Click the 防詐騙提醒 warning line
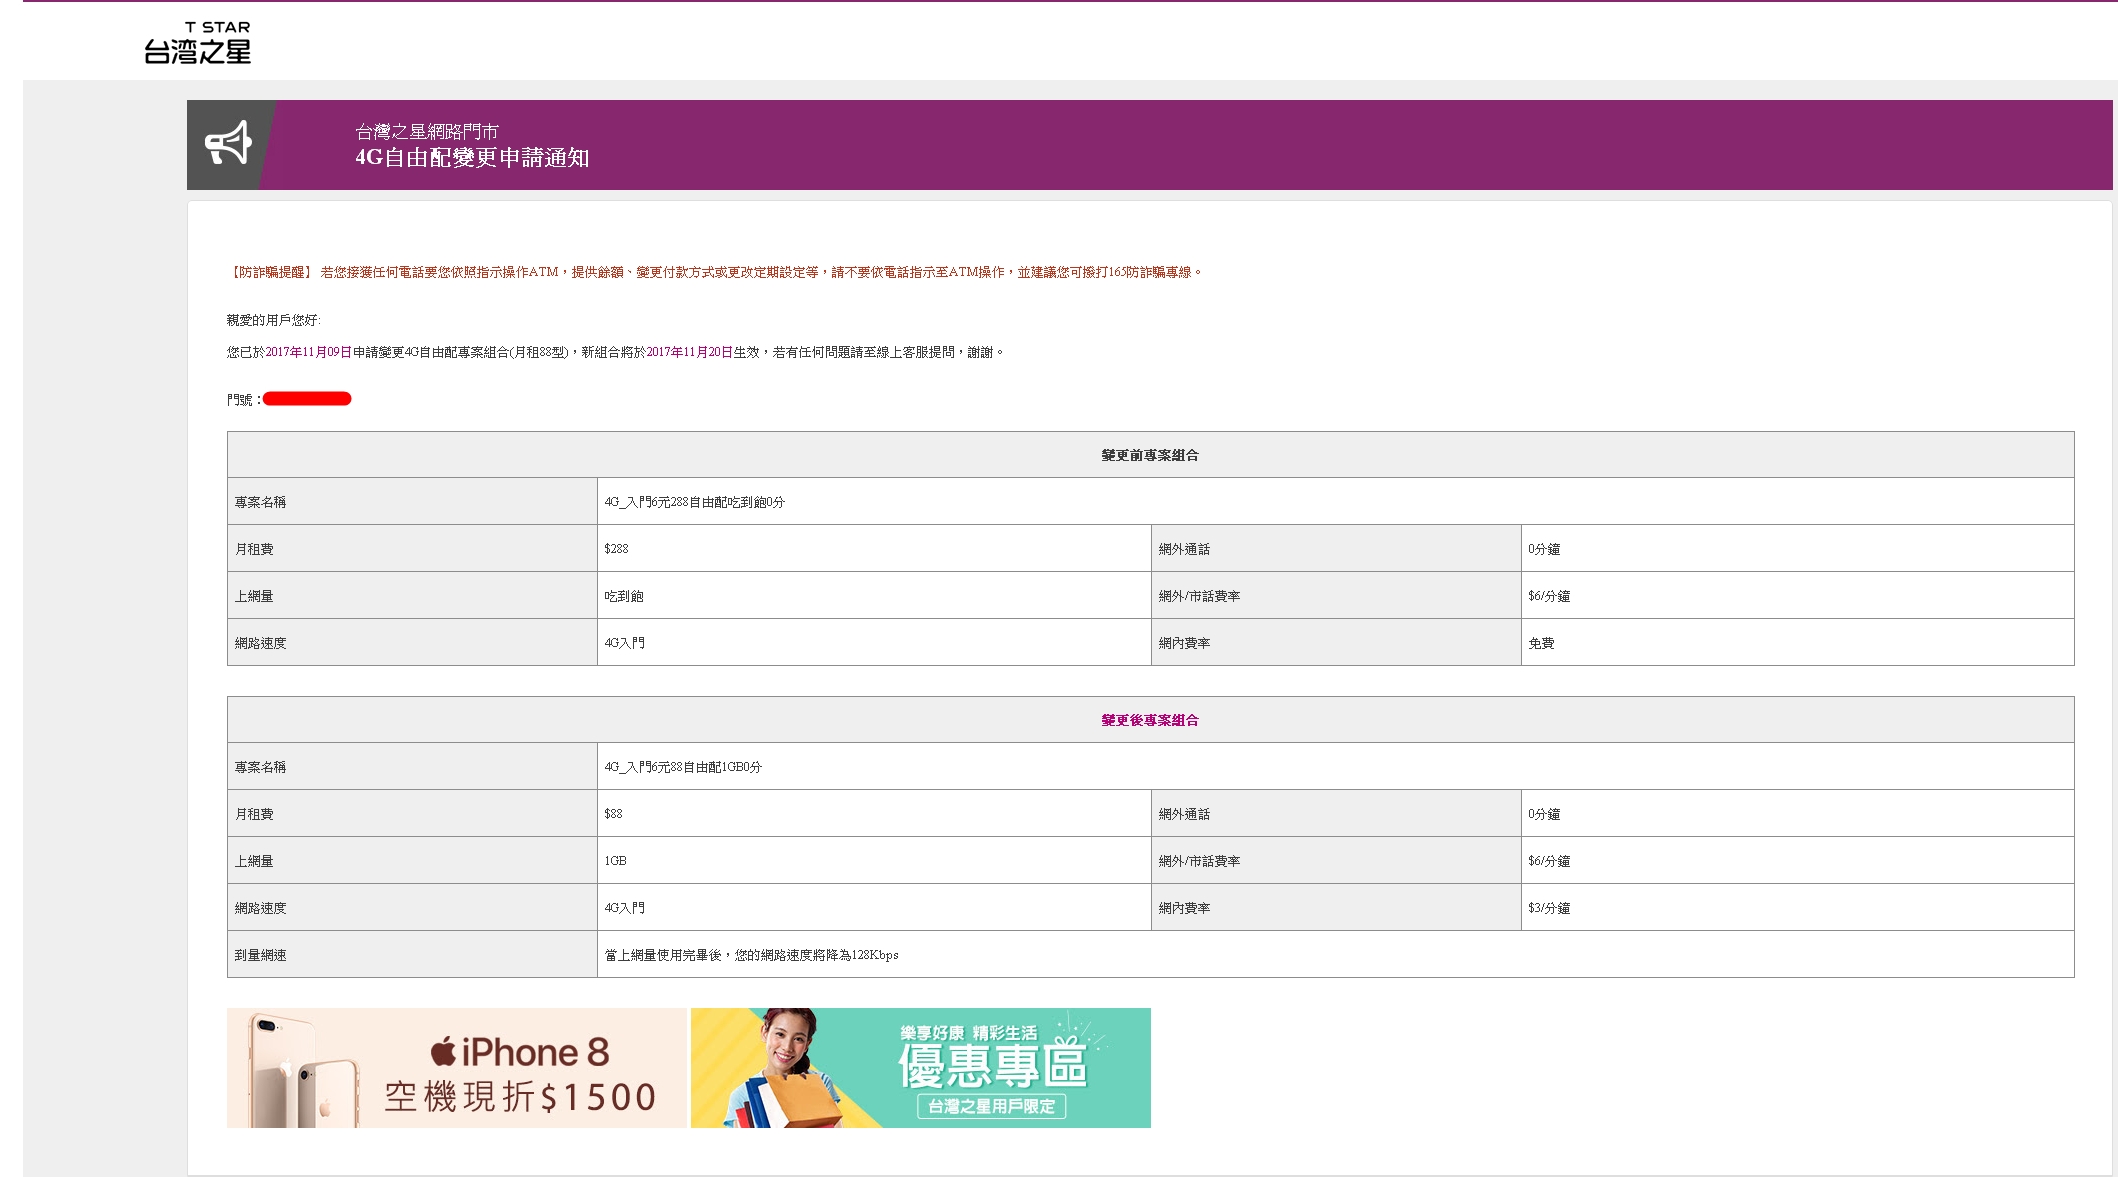The width and height of the screenshot is (2118, 1177). tap(715, 272)
